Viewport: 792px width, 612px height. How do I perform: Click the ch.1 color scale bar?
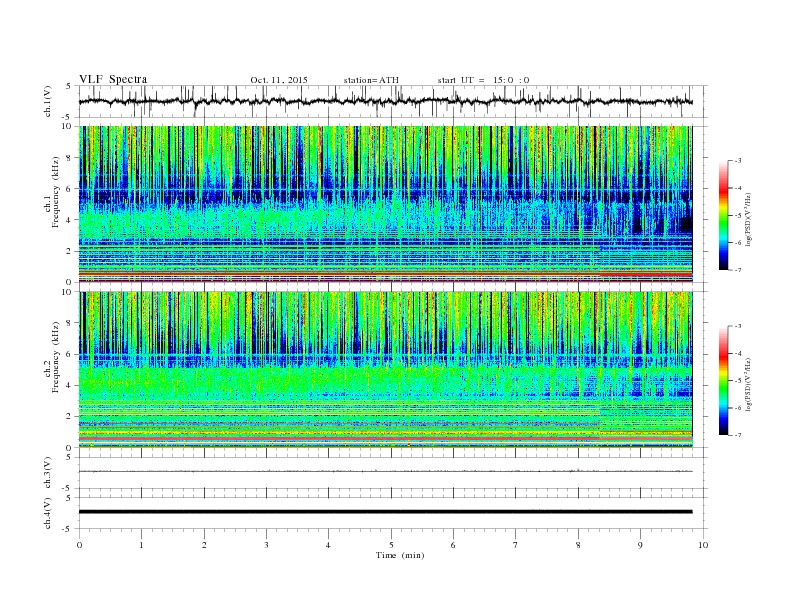[724, 215]
